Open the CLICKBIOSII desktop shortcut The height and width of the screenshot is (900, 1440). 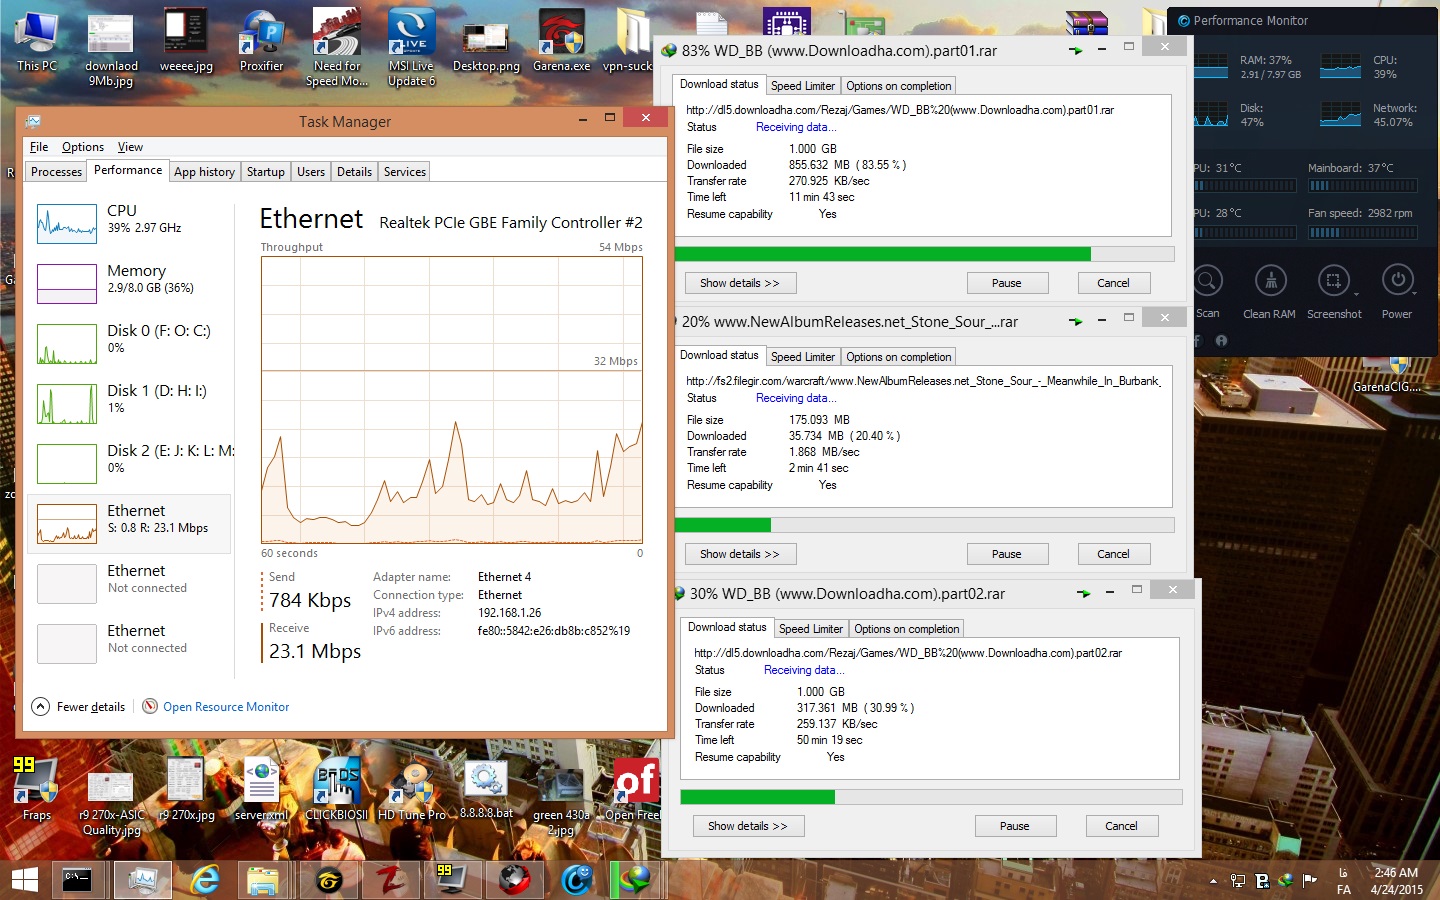tap(337, 789)
